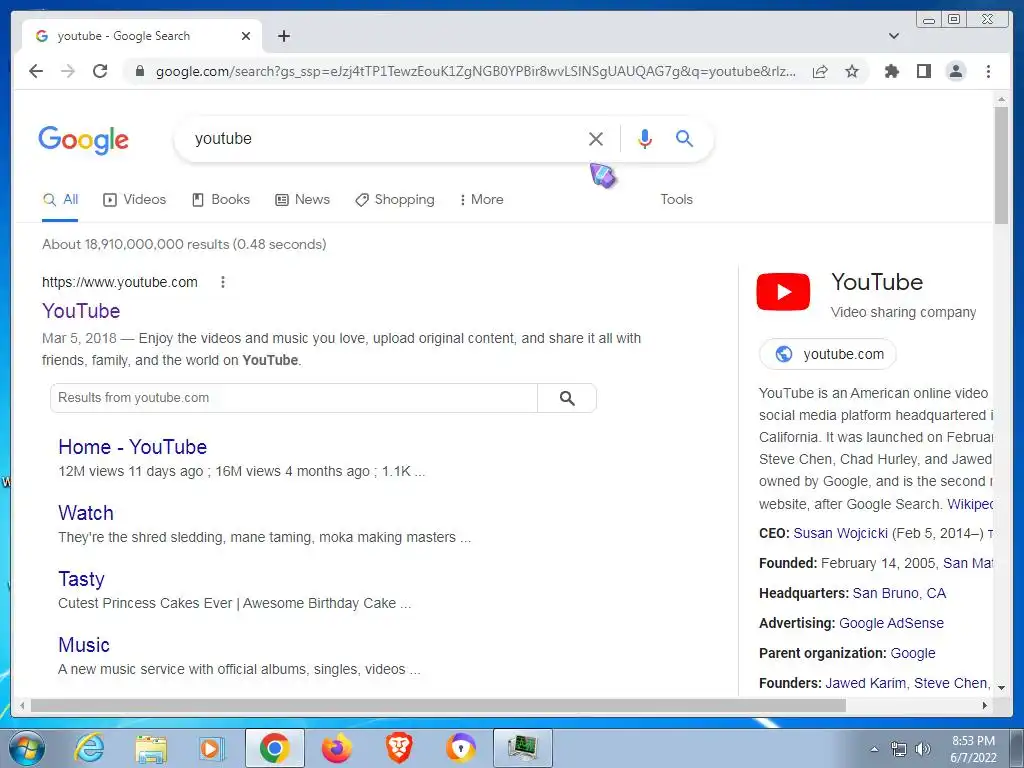Screen dimensions: 1024x768
Task: Expand the More search options
Action: pos(481,200)
